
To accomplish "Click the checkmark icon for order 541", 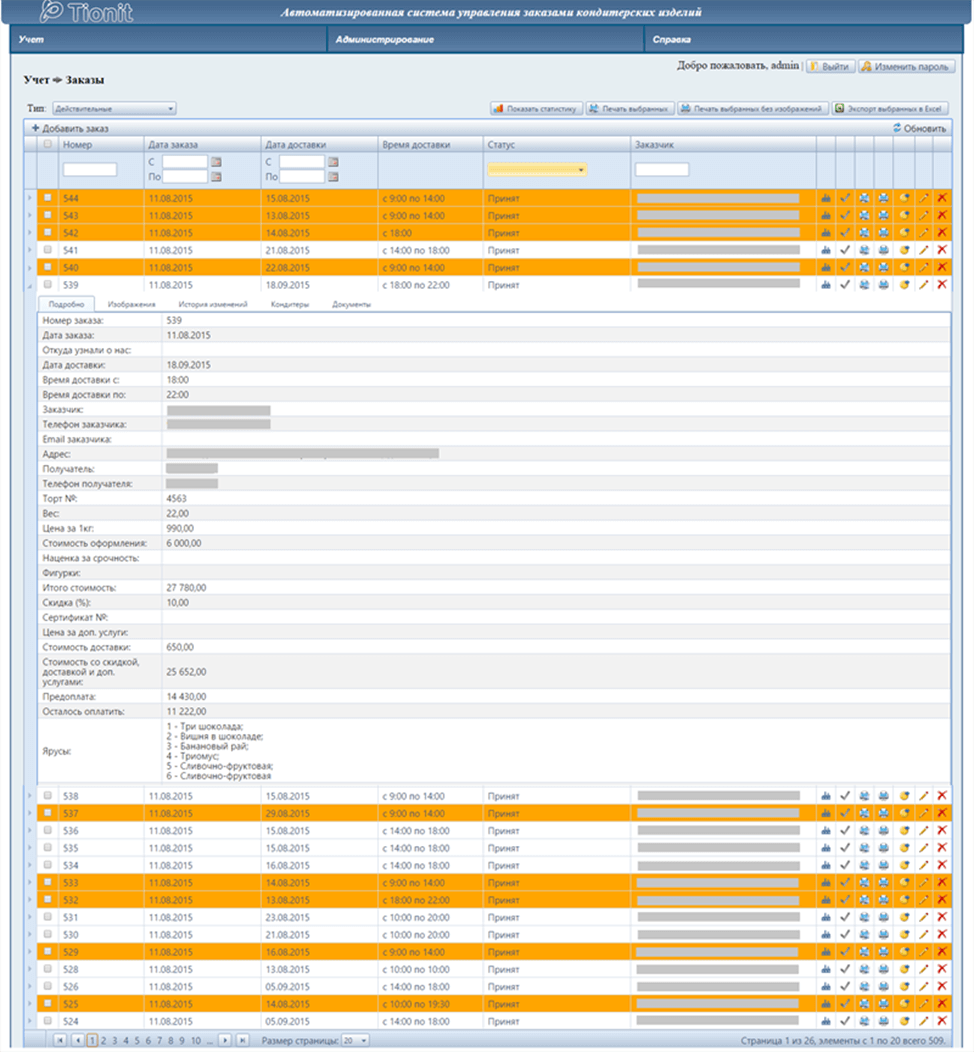I will 845,250.
